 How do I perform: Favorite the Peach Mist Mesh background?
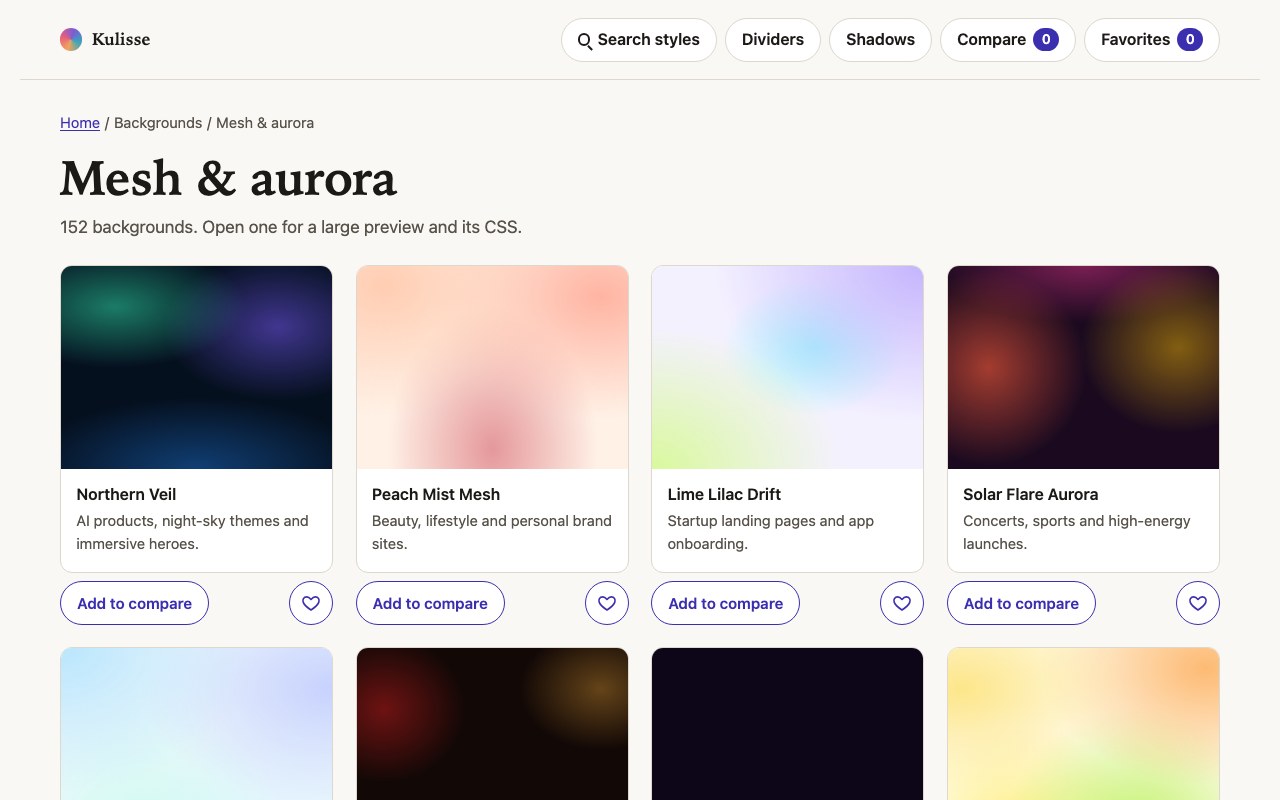pyautogui.click(x=607, y=603)
